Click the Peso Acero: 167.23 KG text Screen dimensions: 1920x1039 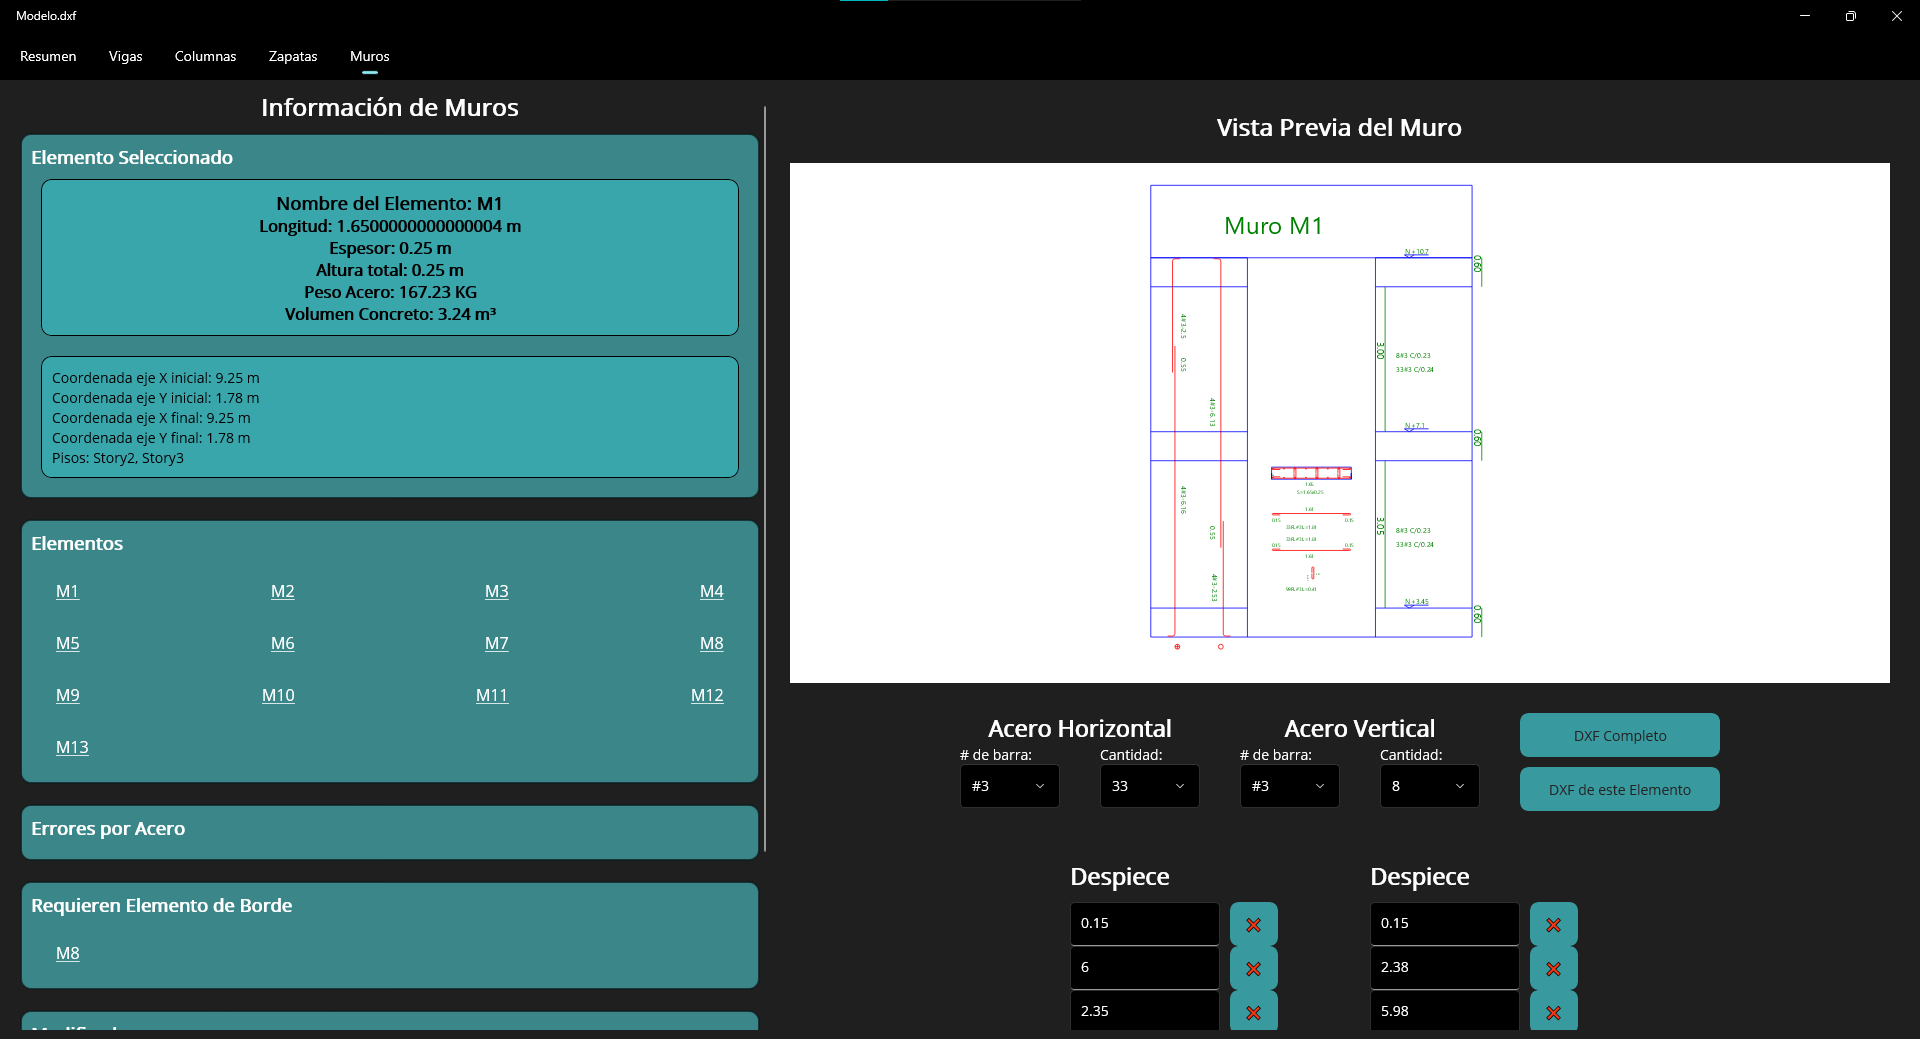390,292
